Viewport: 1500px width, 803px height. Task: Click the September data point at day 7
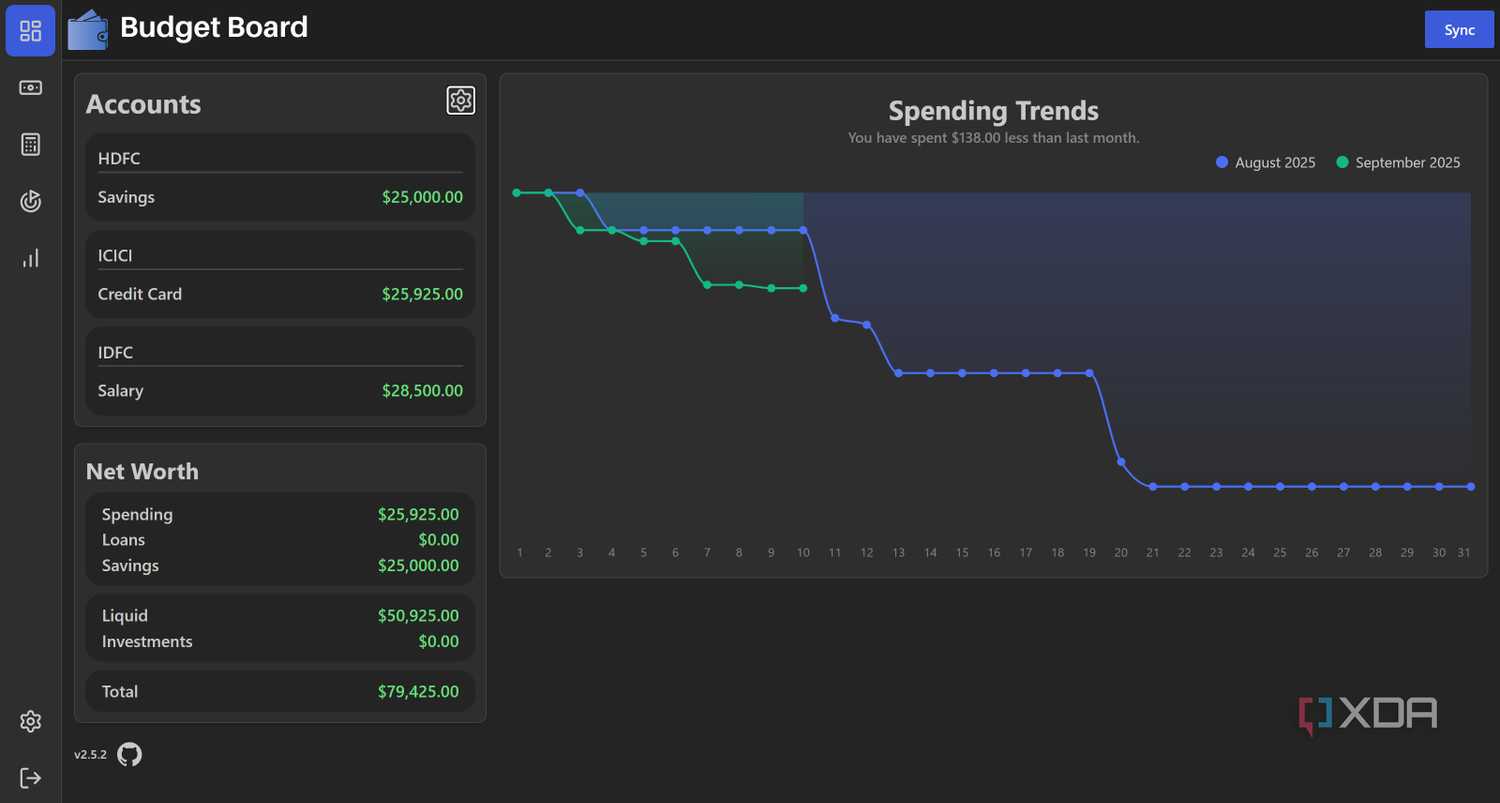tap(707, 285)
